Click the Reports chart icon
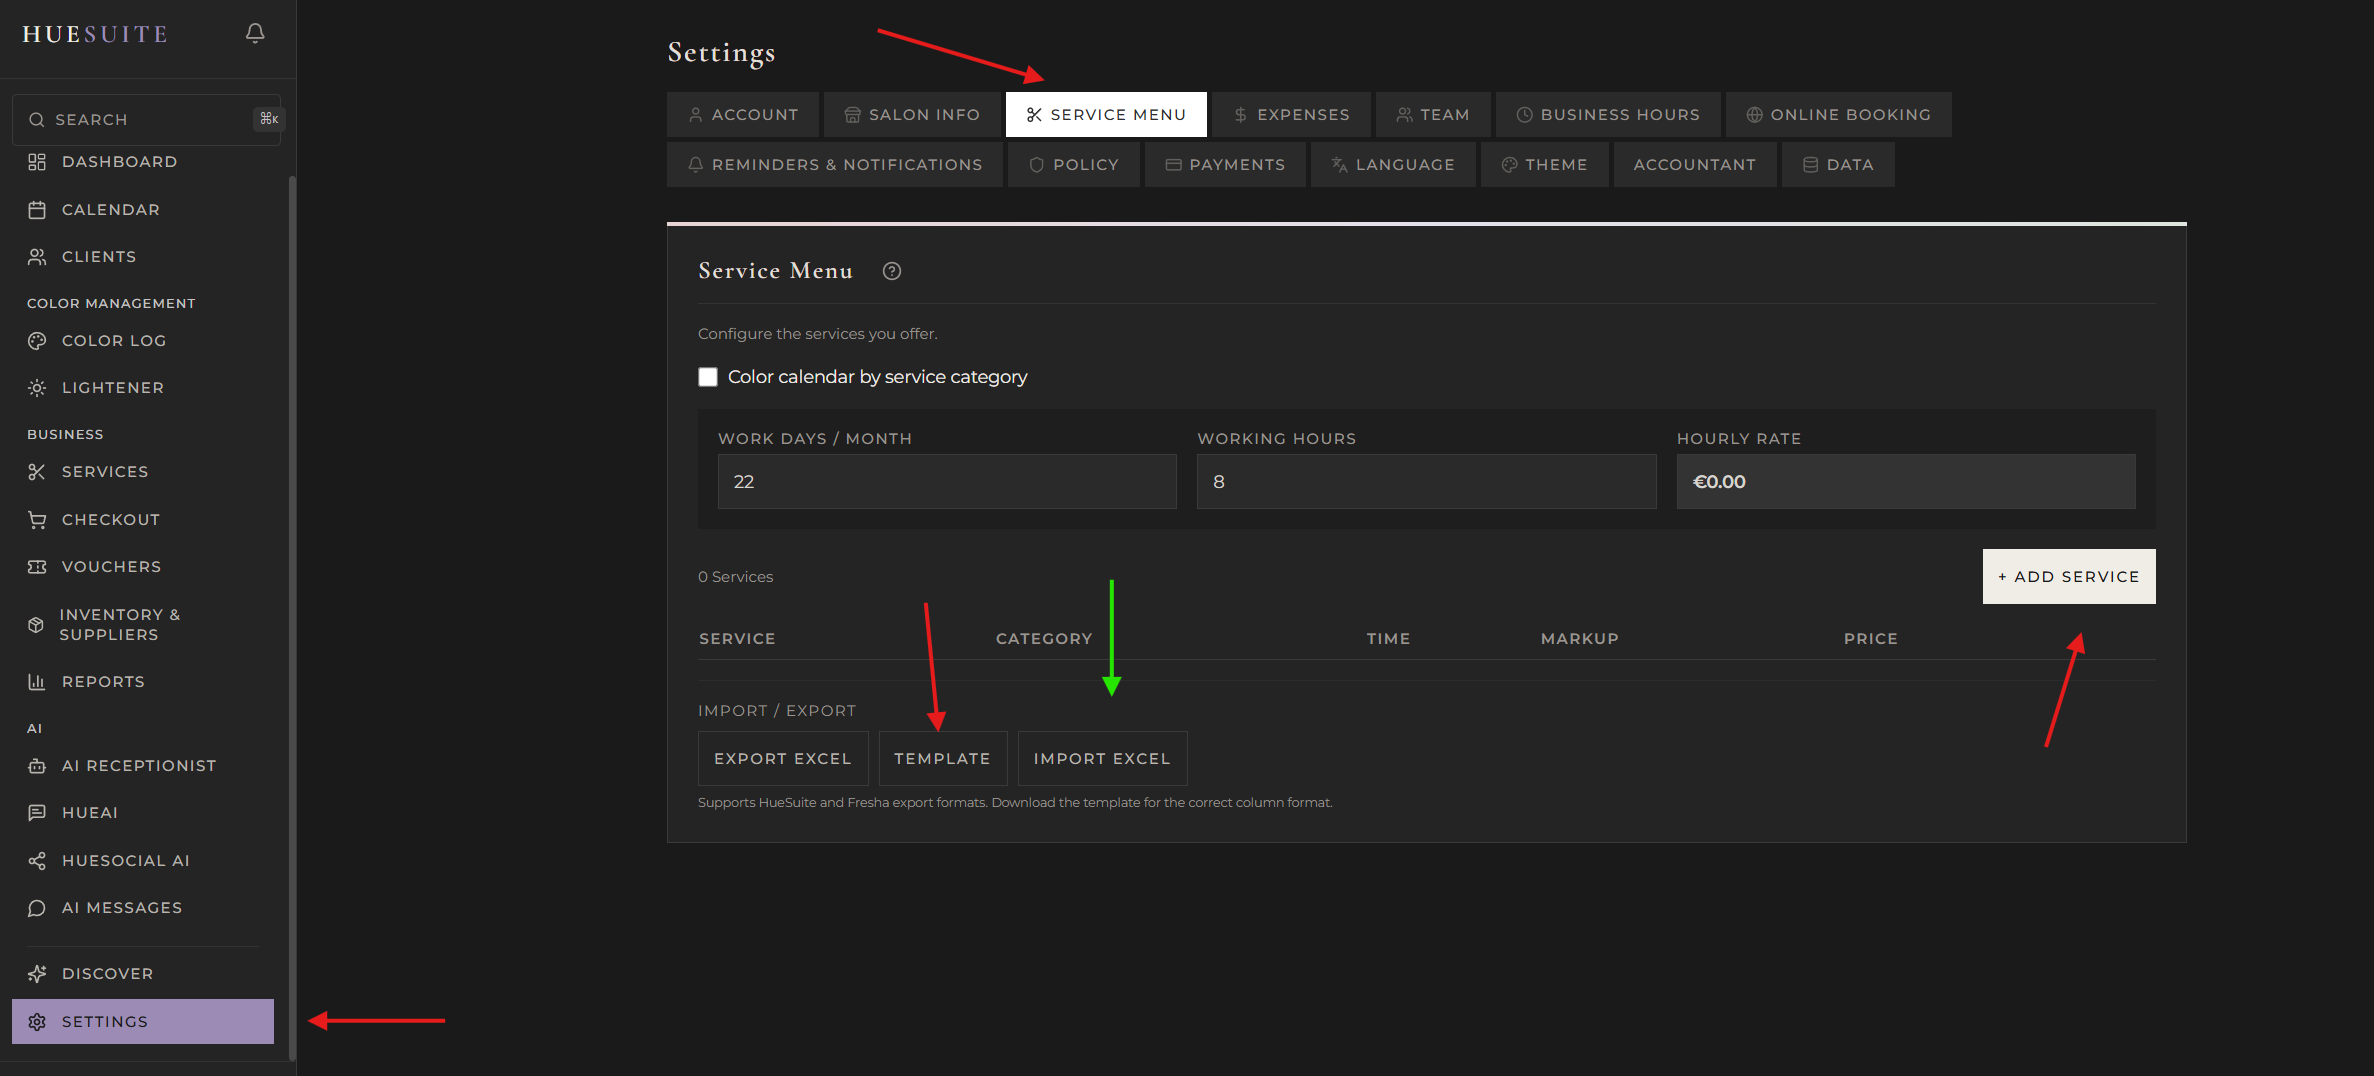The image size is (2374, 1076). (37, 681)
